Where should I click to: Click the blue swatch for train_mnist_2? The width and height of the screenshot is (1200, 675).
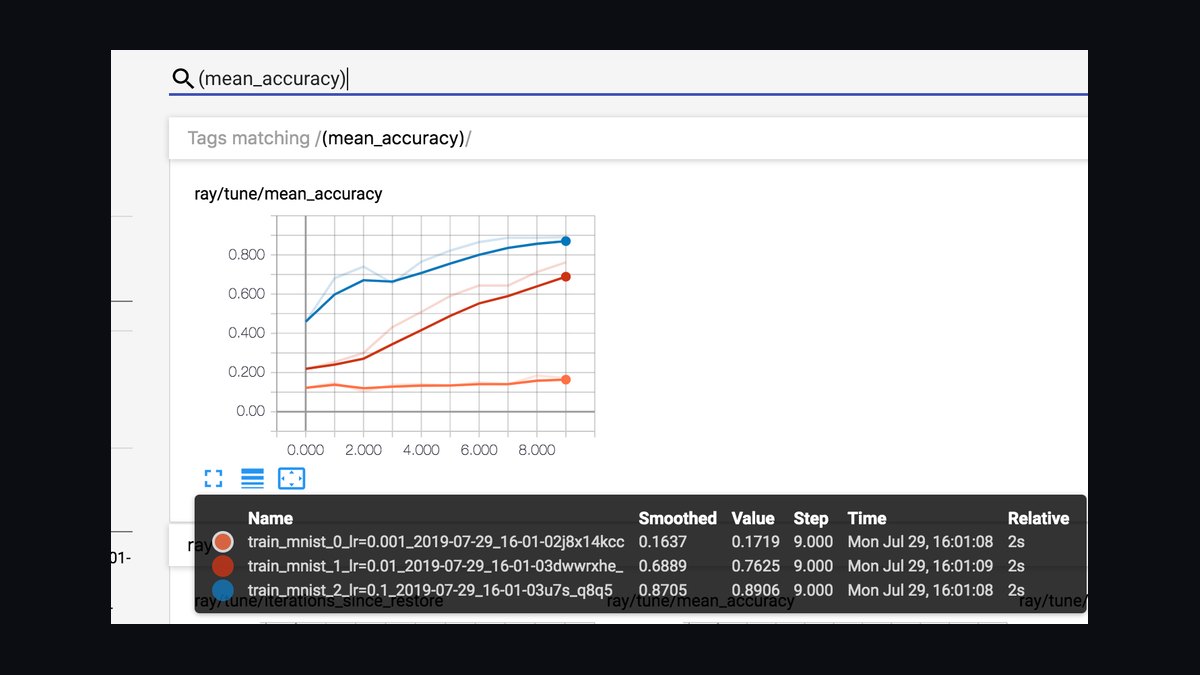coord(223,590)
